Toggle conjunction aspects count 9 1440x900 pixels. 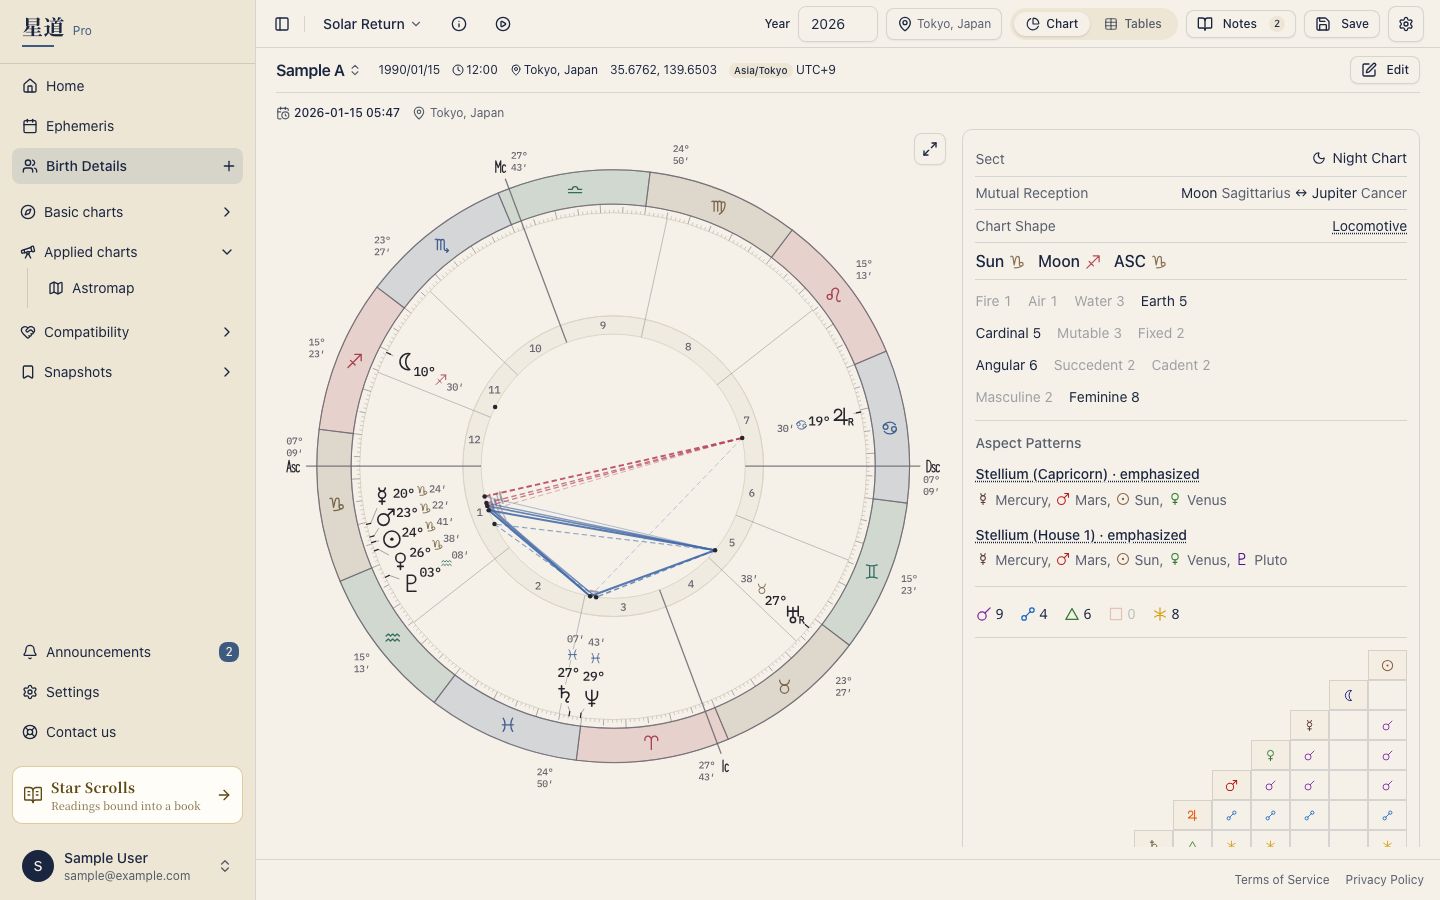click(990, 614)
